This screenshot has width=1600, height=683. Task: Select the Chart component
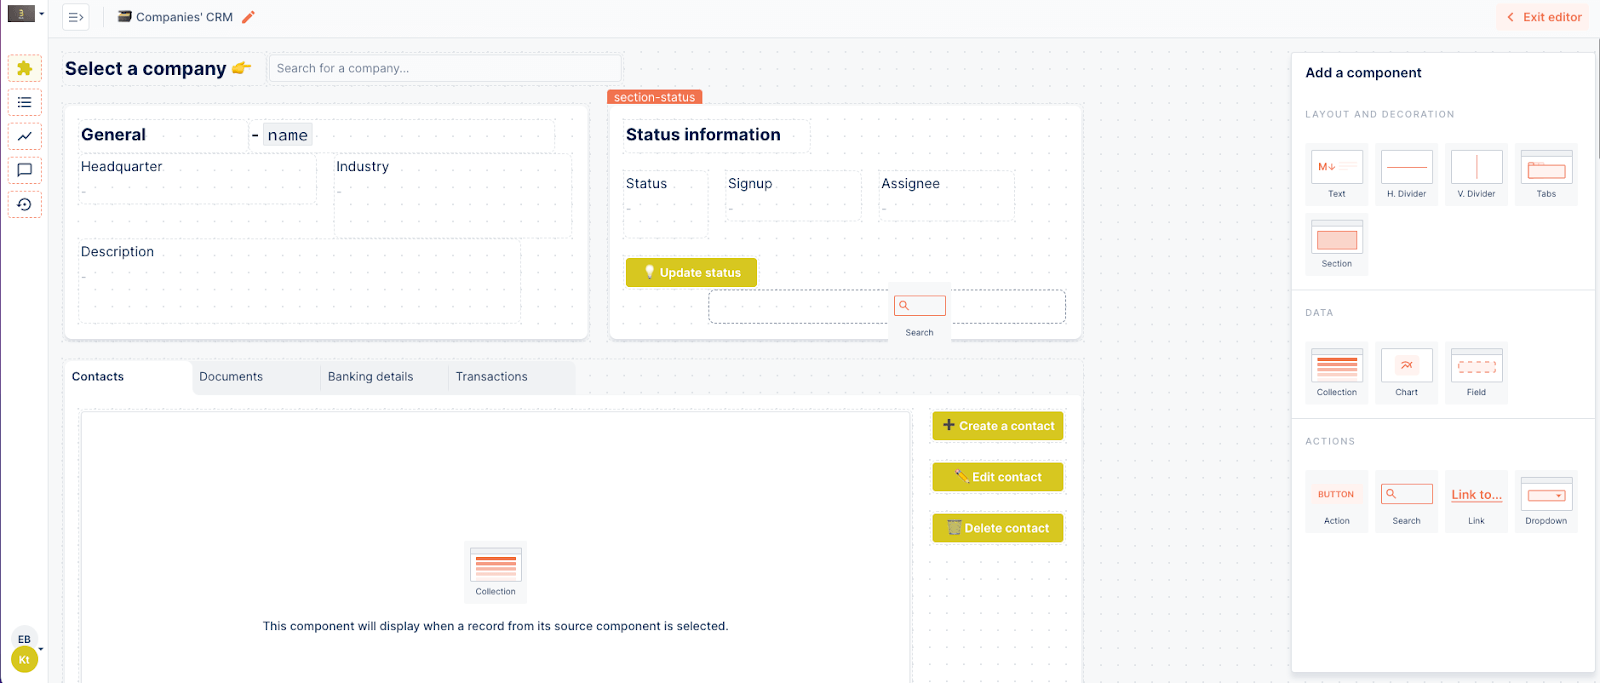coord(1407,372)
